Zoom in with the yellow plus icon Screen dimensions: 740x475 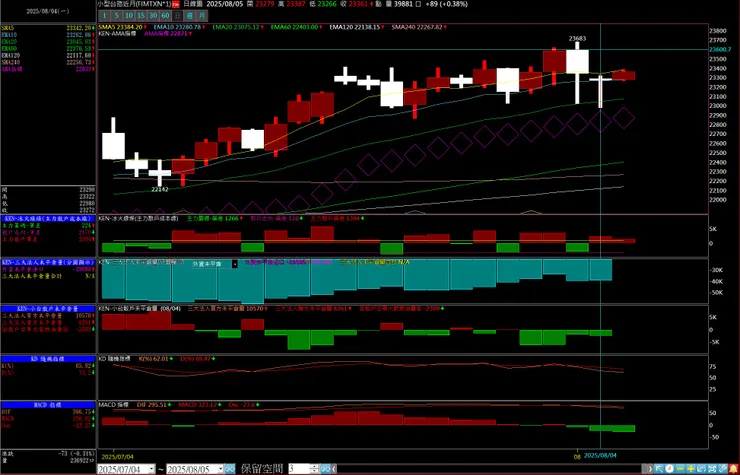690,469
